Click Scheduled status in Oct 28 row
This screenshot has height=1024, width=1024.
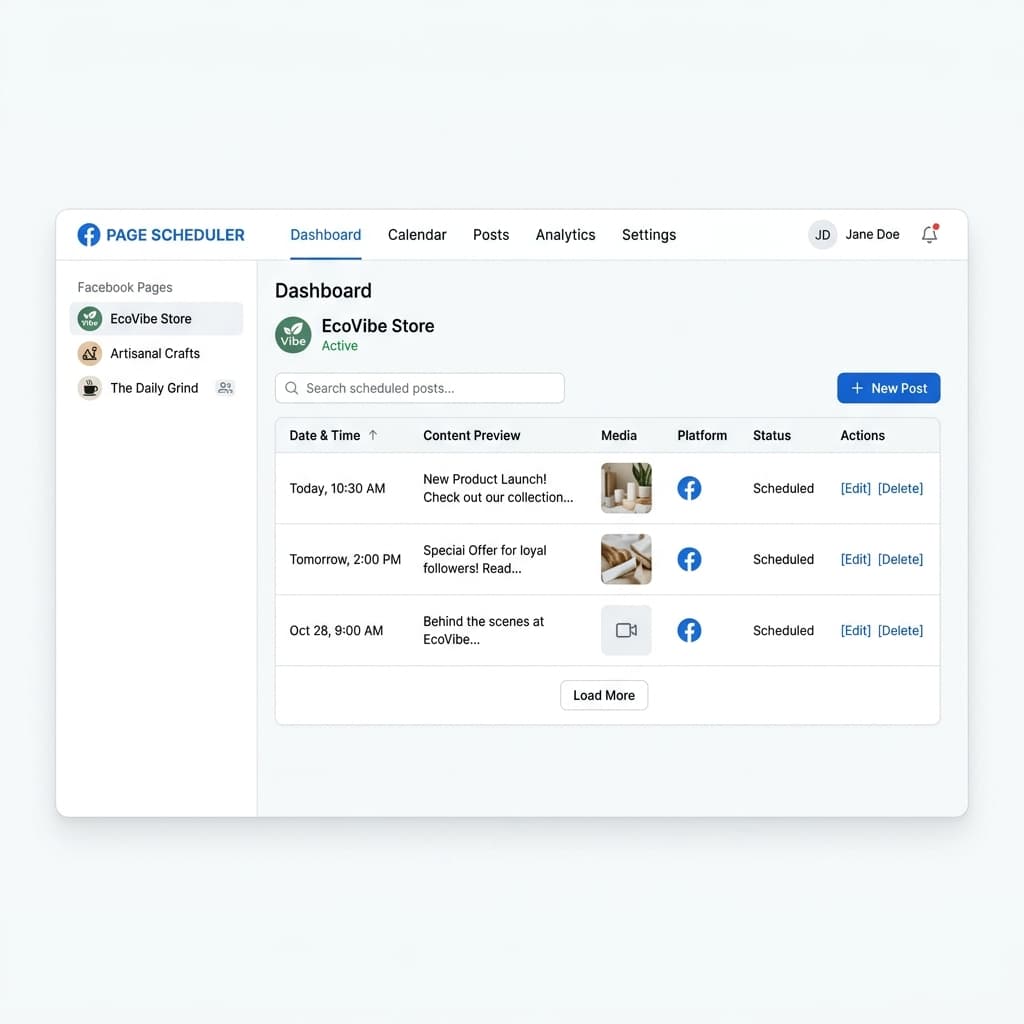[783, 630]
